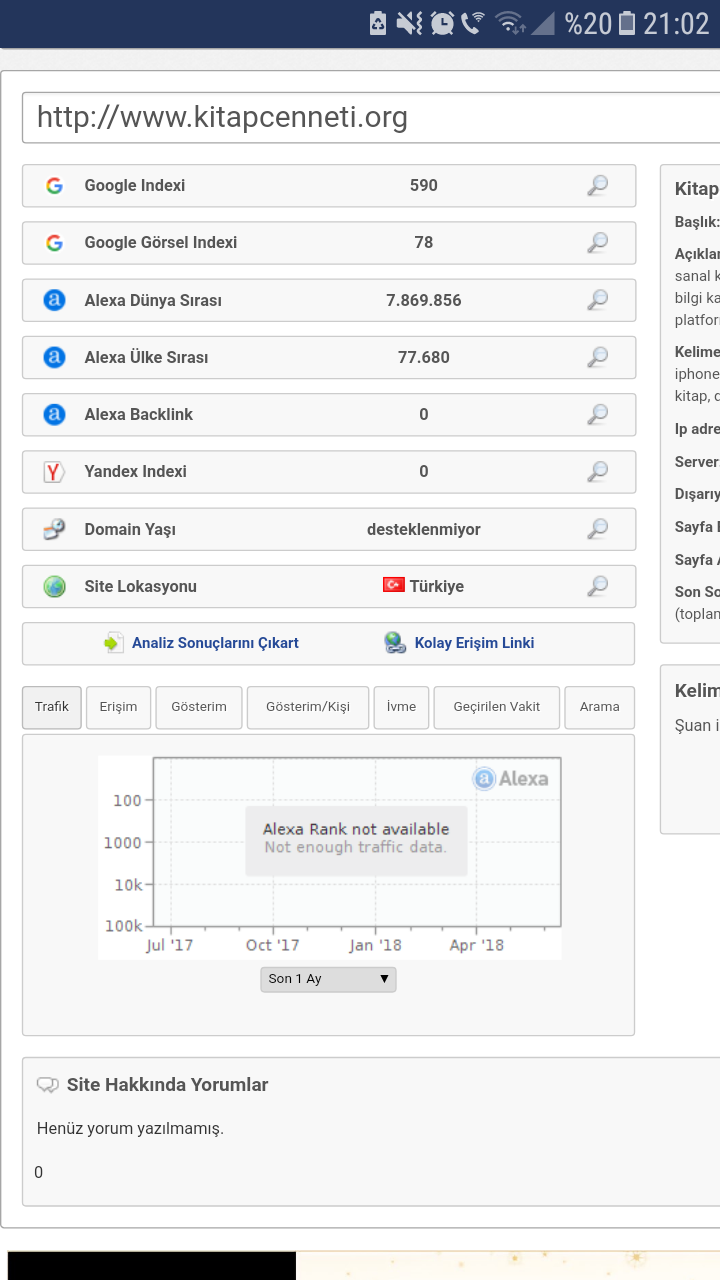Select the Trafik tab
This screenshot has width=720, height=1280.
pyautogui.click(x=52, y=707)
